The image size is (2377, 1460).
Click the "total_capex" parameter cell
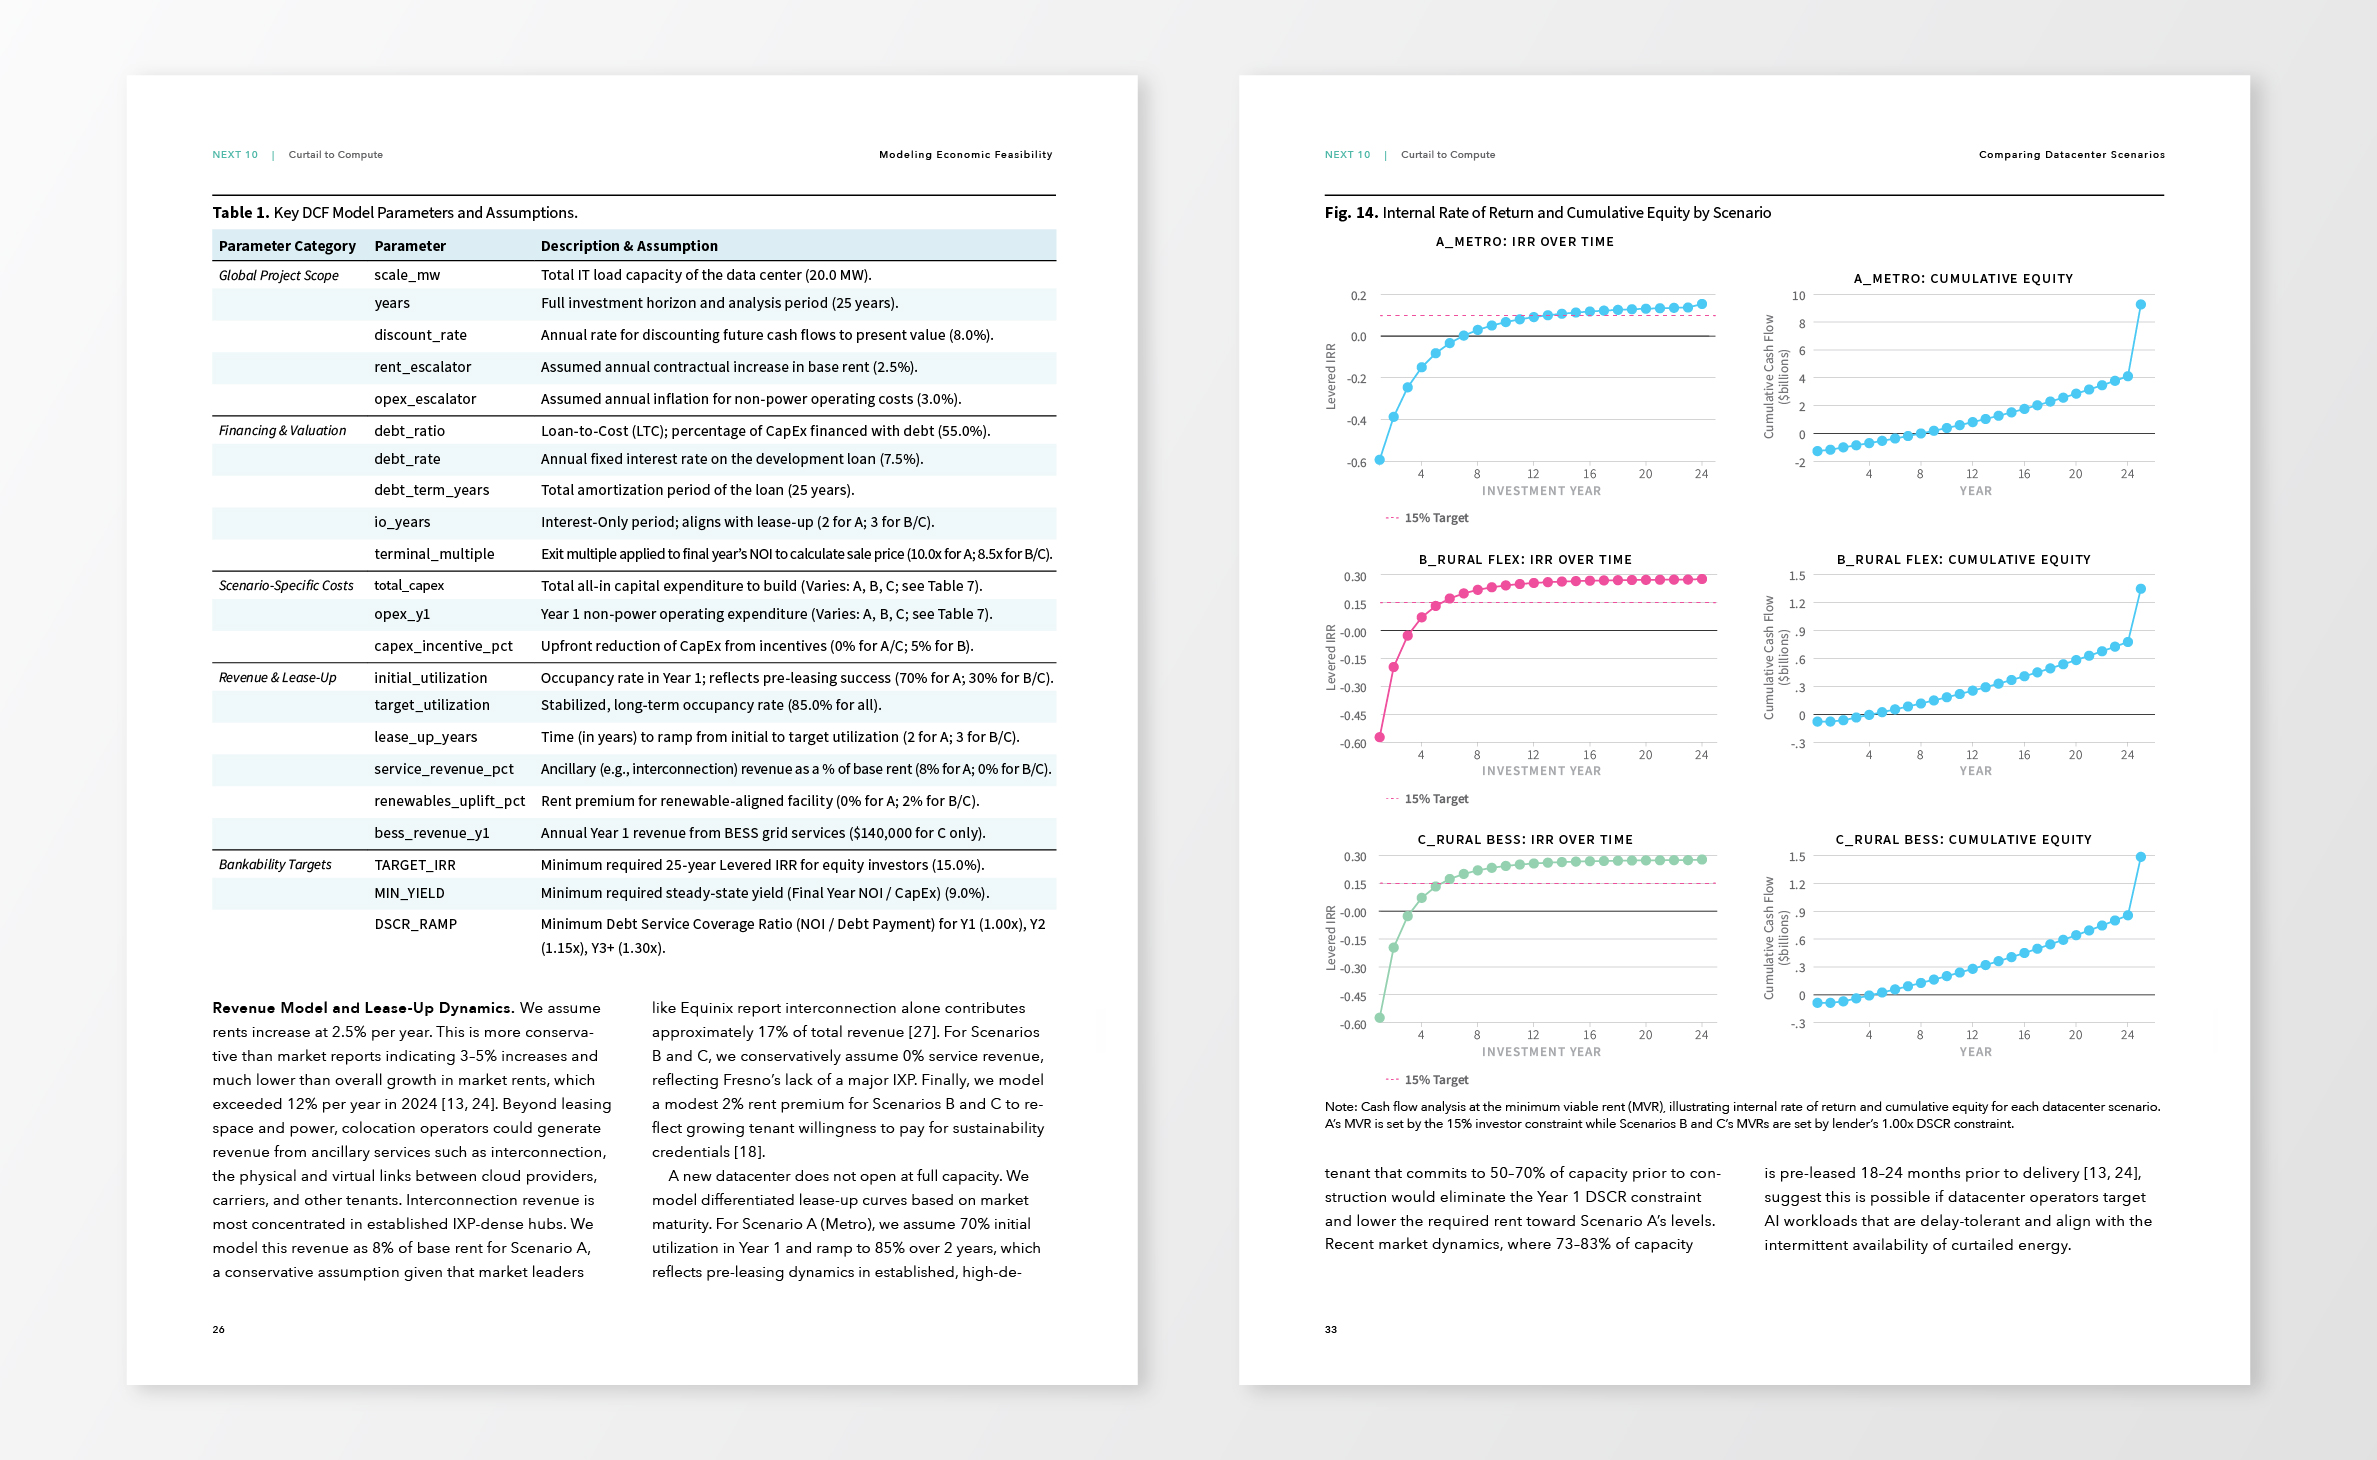click(x=409, y=586)
